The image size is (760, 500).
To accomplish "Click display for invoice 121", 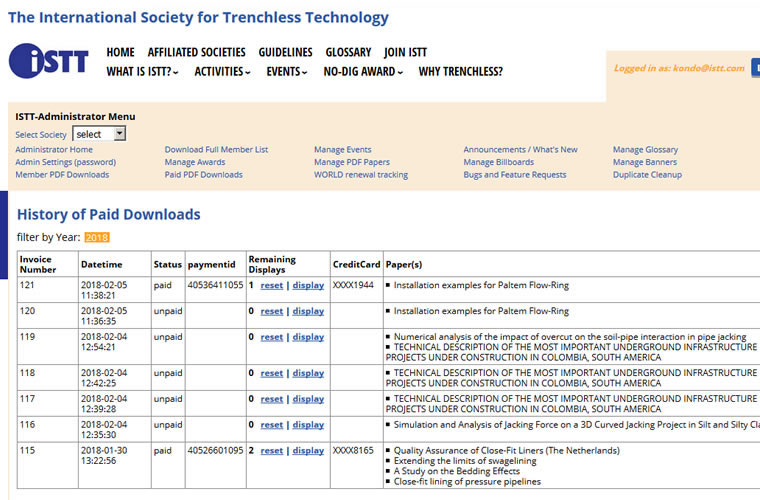I will pyautogui.click(x=308, y=285).
